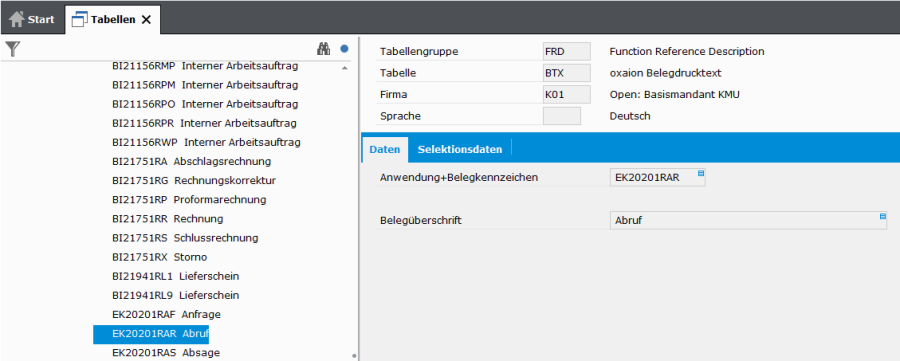Click the small icon in EK20201RAR field
This screenshot has width=900, height=361.
(701, 173)
